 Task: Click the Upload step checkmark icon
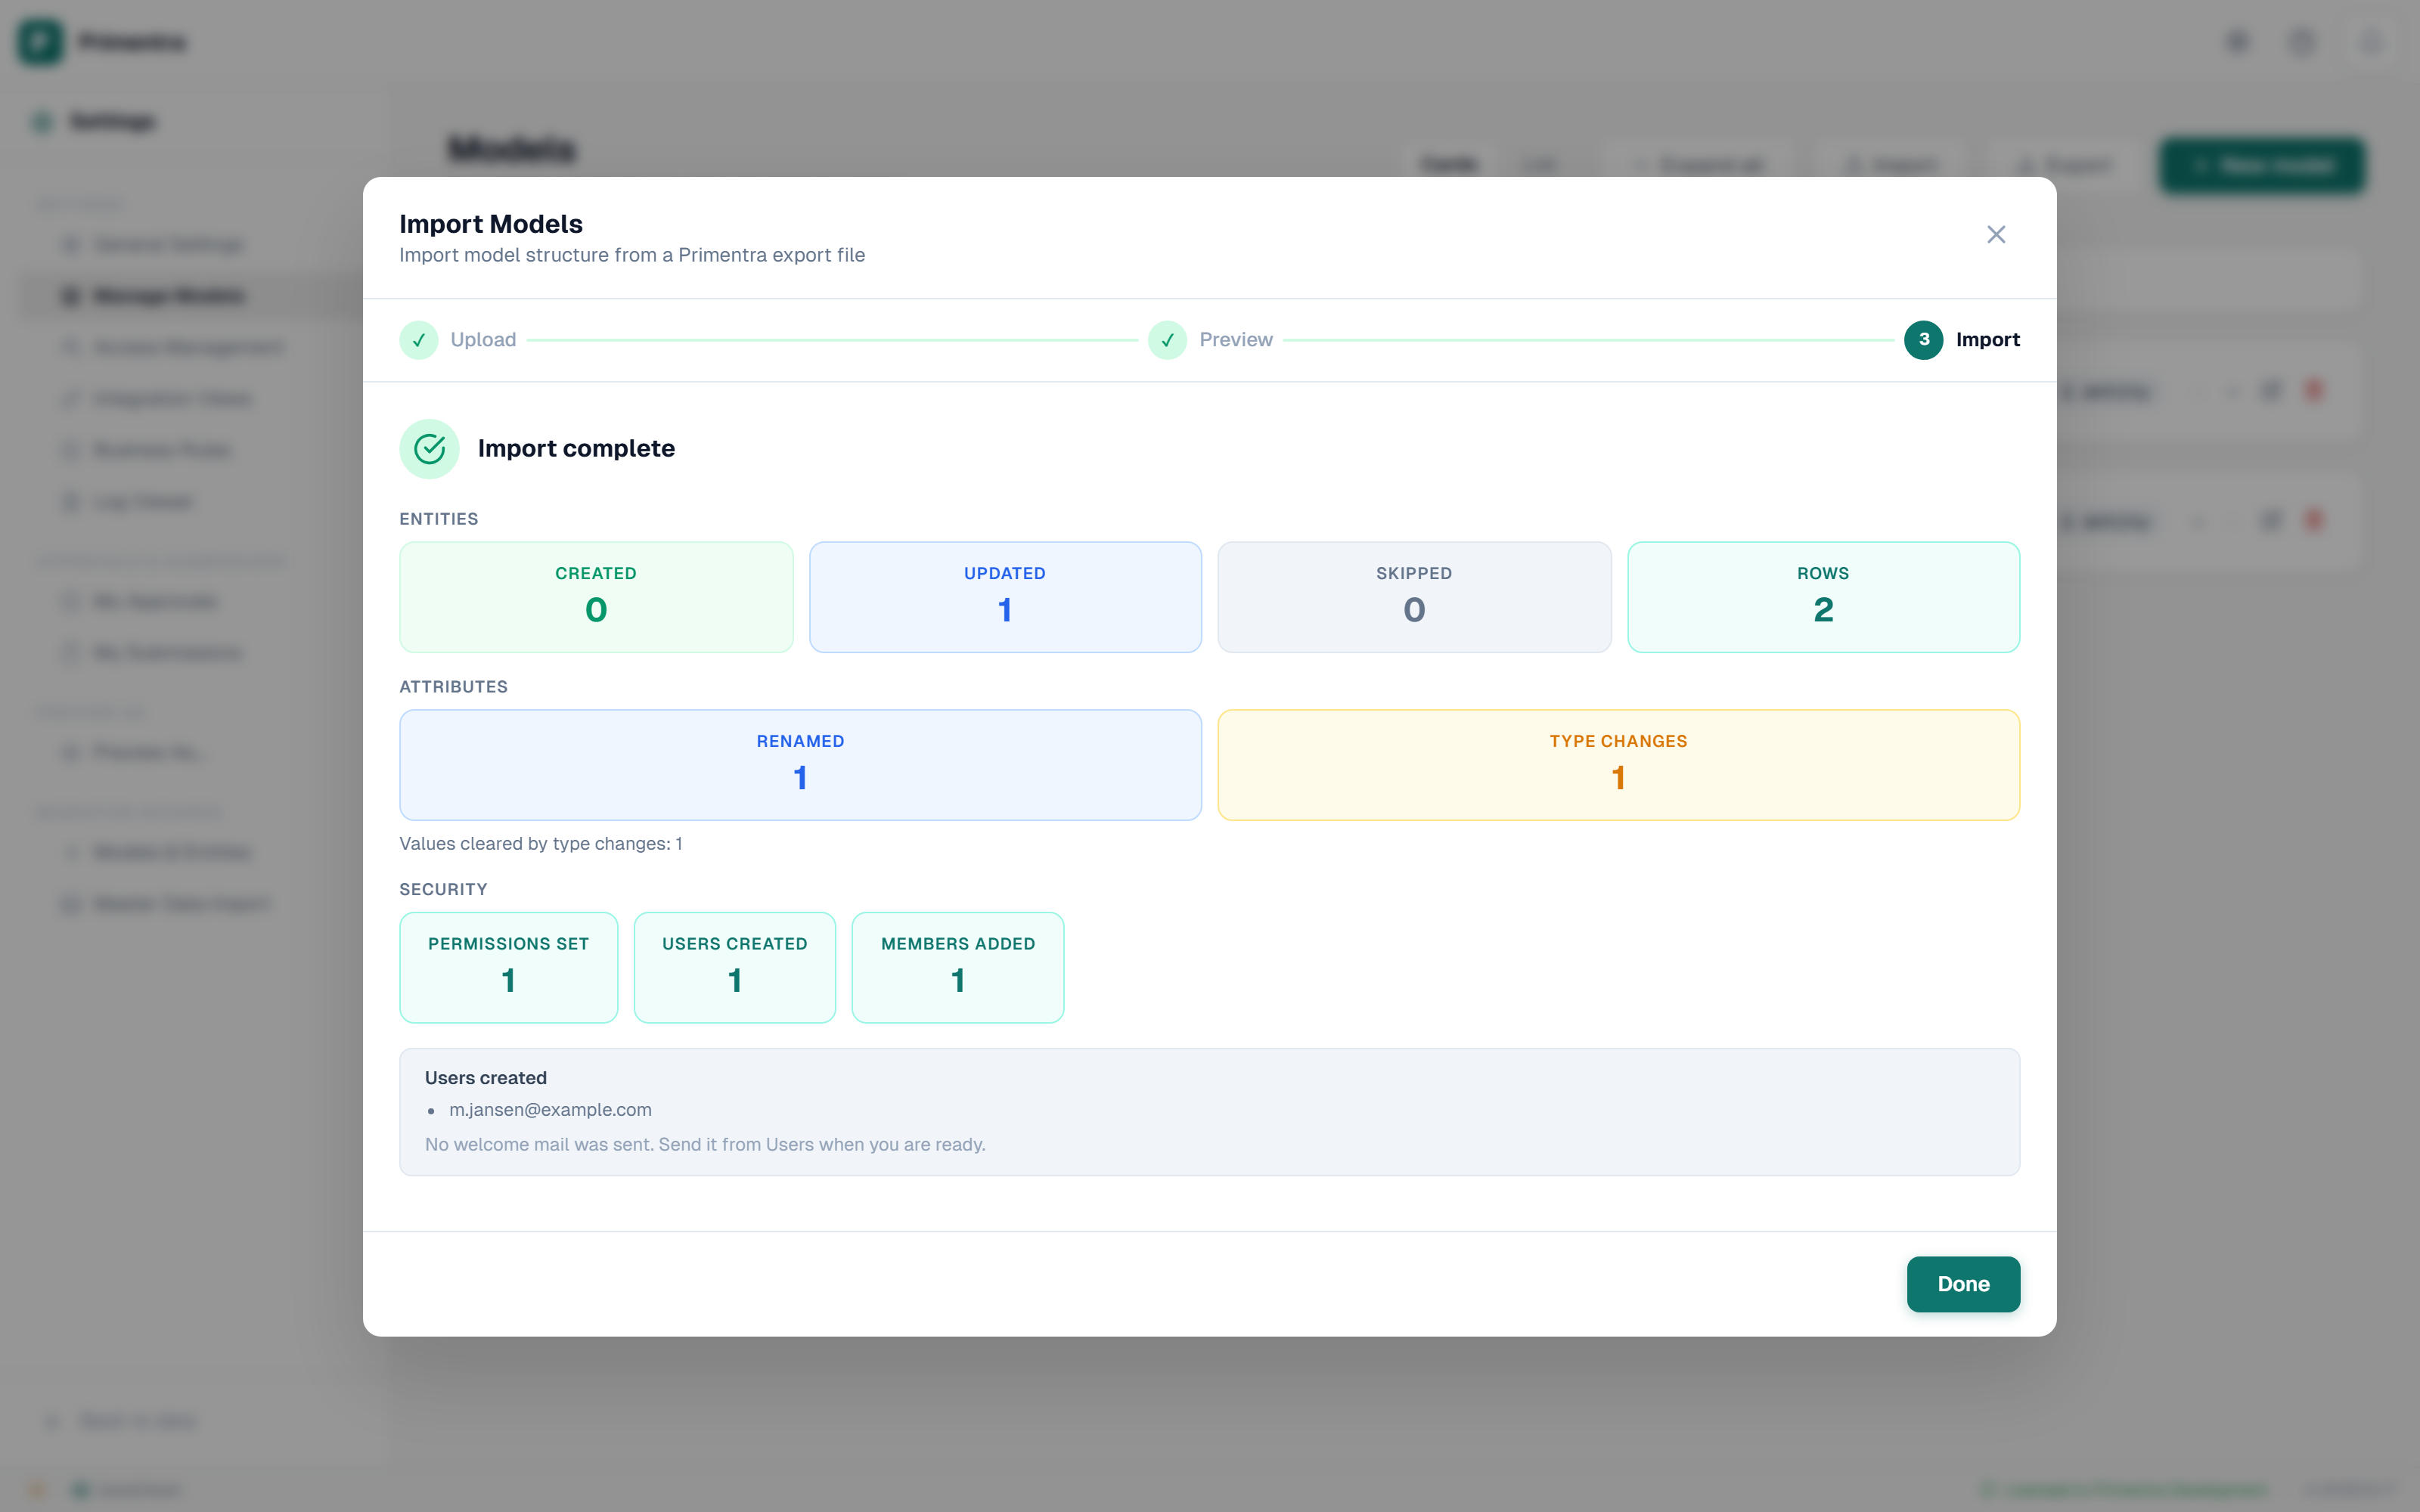click(x=419, y=340)
